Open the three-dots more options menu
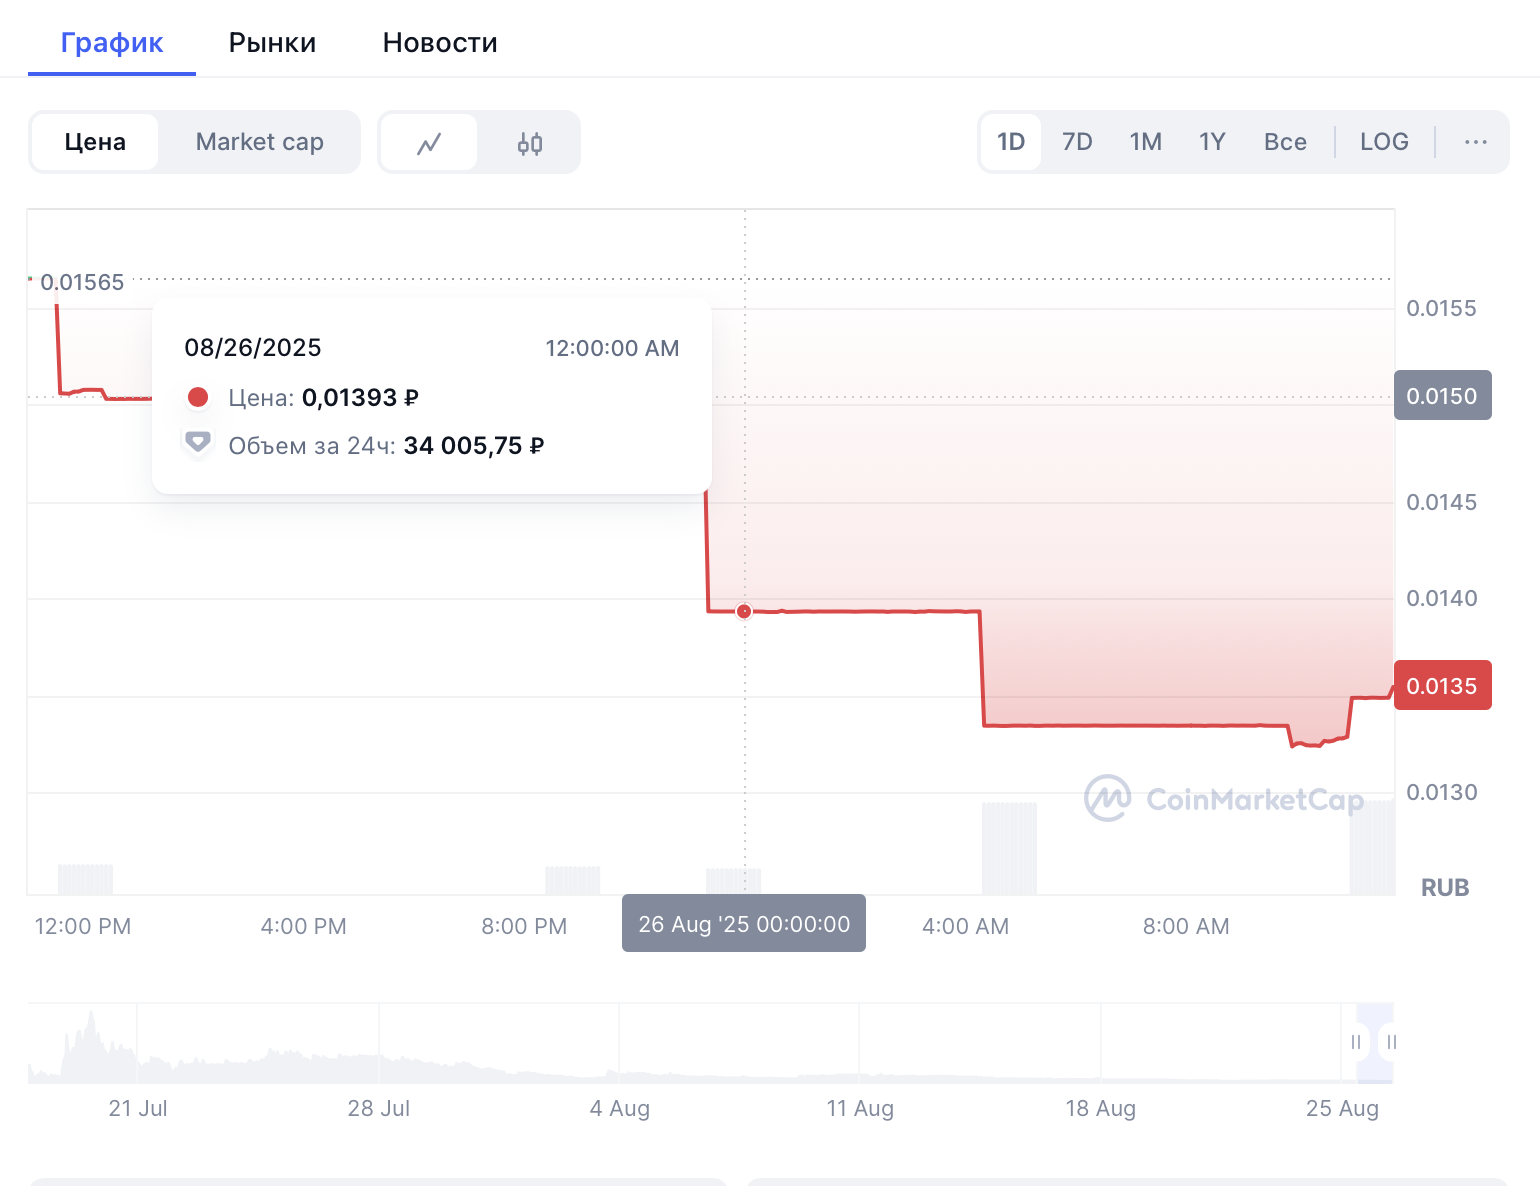The width and height of the screenshot is (1540, 1186). tap(1475, 142)
